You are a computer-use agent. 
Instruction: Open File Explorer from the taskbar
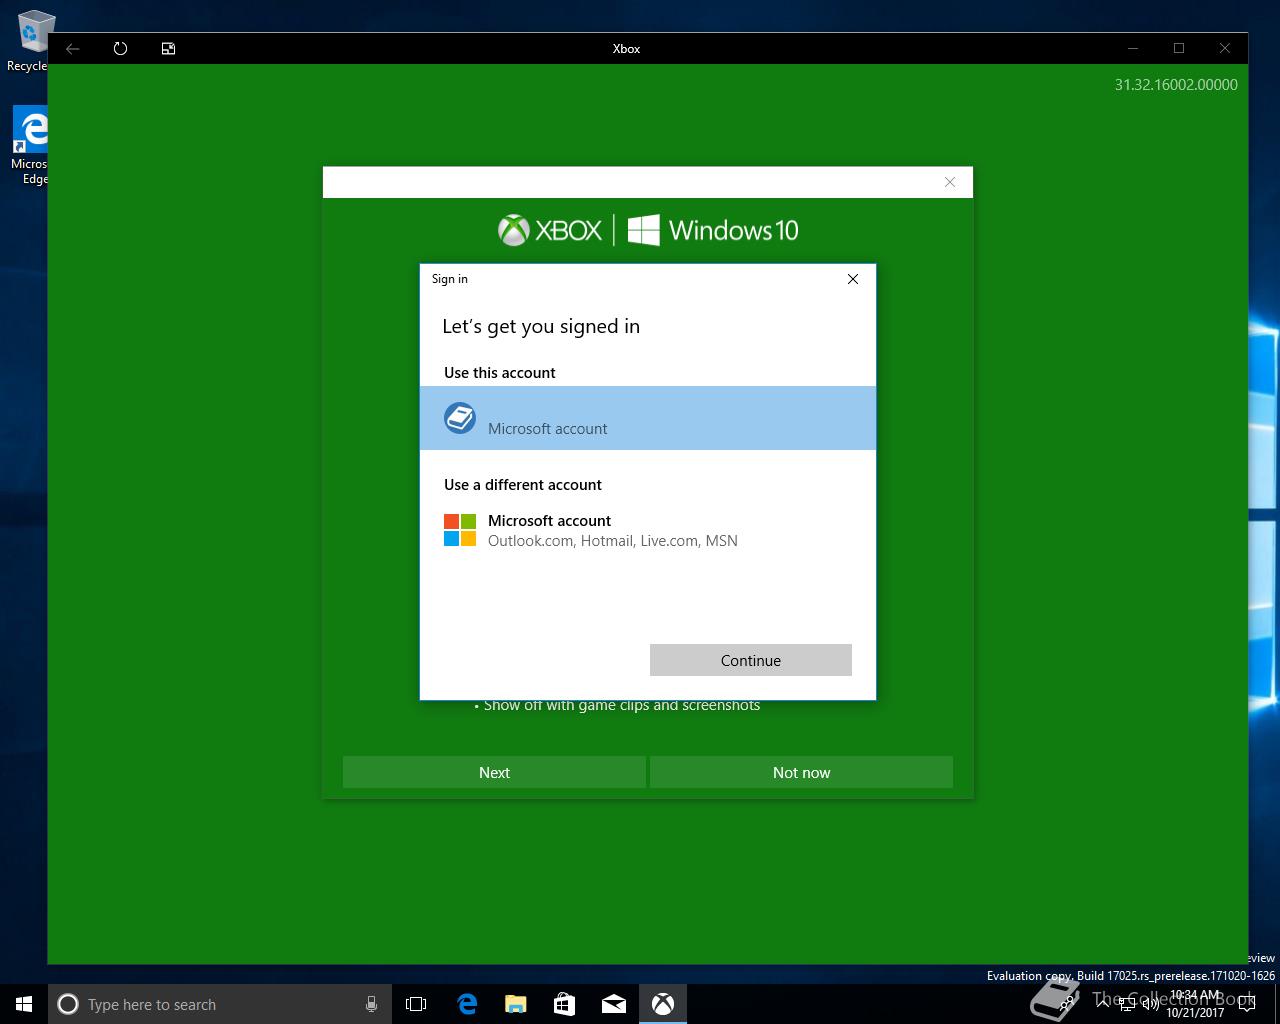point(515,1004)
